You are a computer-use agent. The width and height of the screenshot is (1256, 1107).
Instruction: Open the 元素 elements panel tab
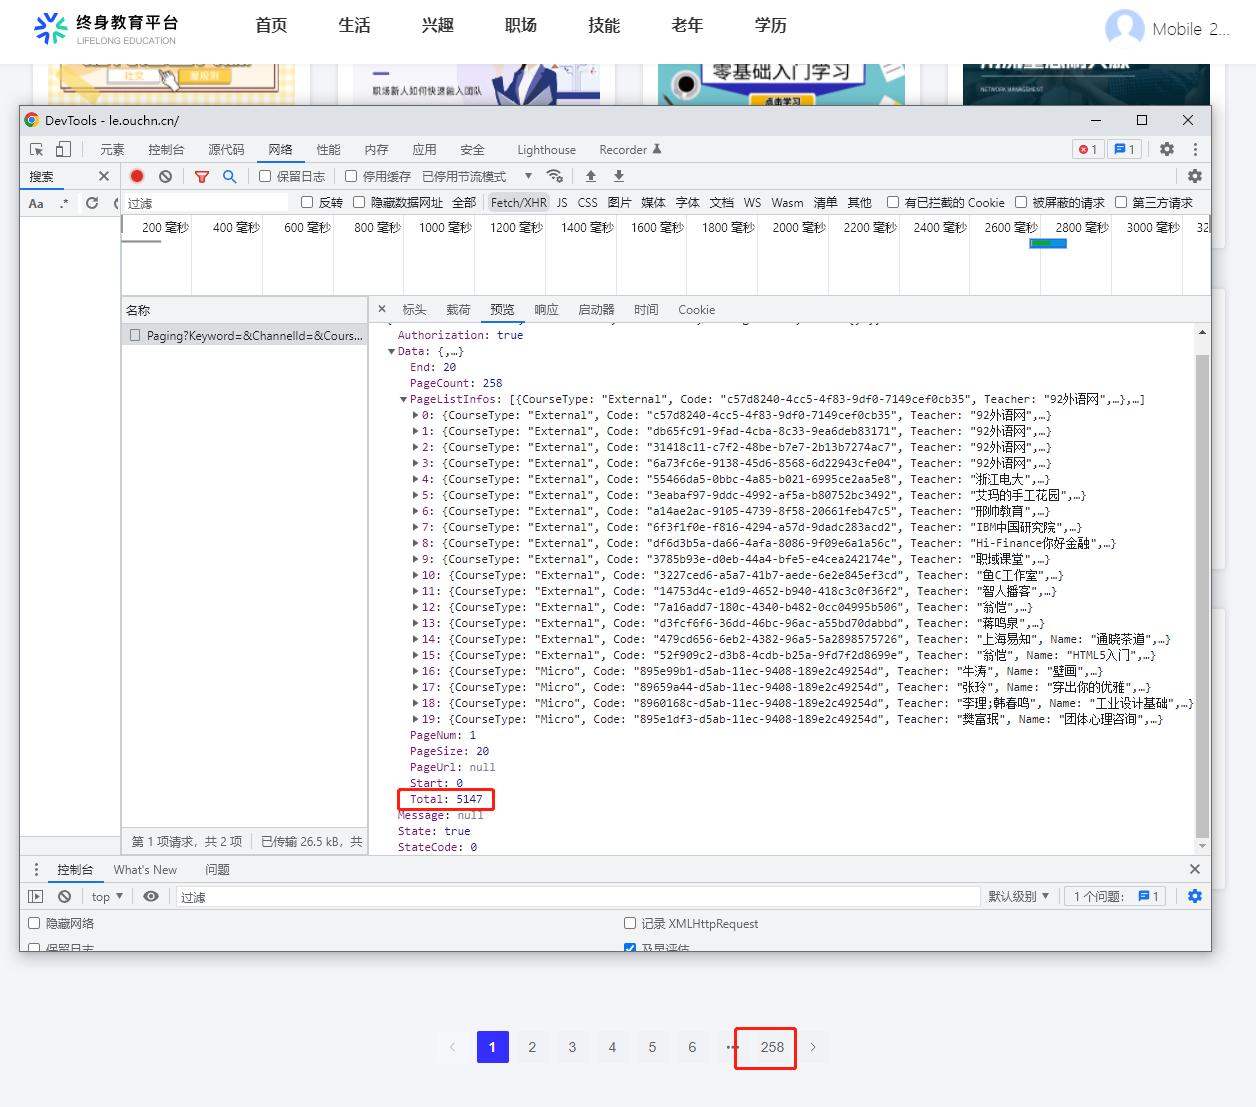coord(112,149)
